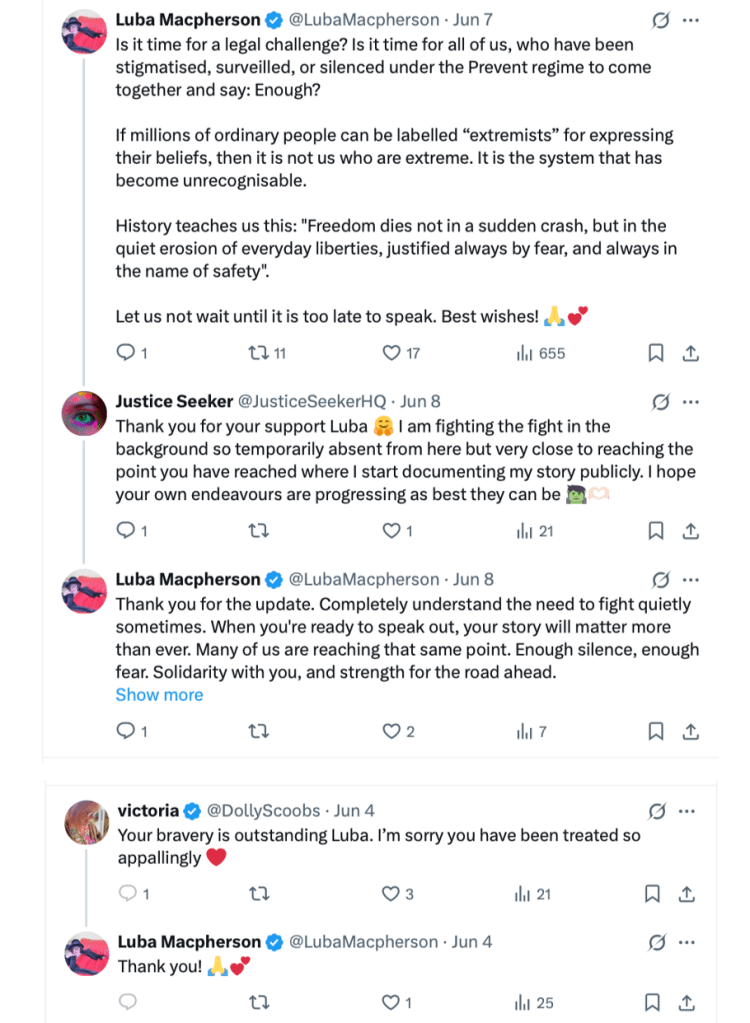Expand 'Show more' on Luba's reply
The height and width of the screenshot is (1023, 750).
point(159,695)
